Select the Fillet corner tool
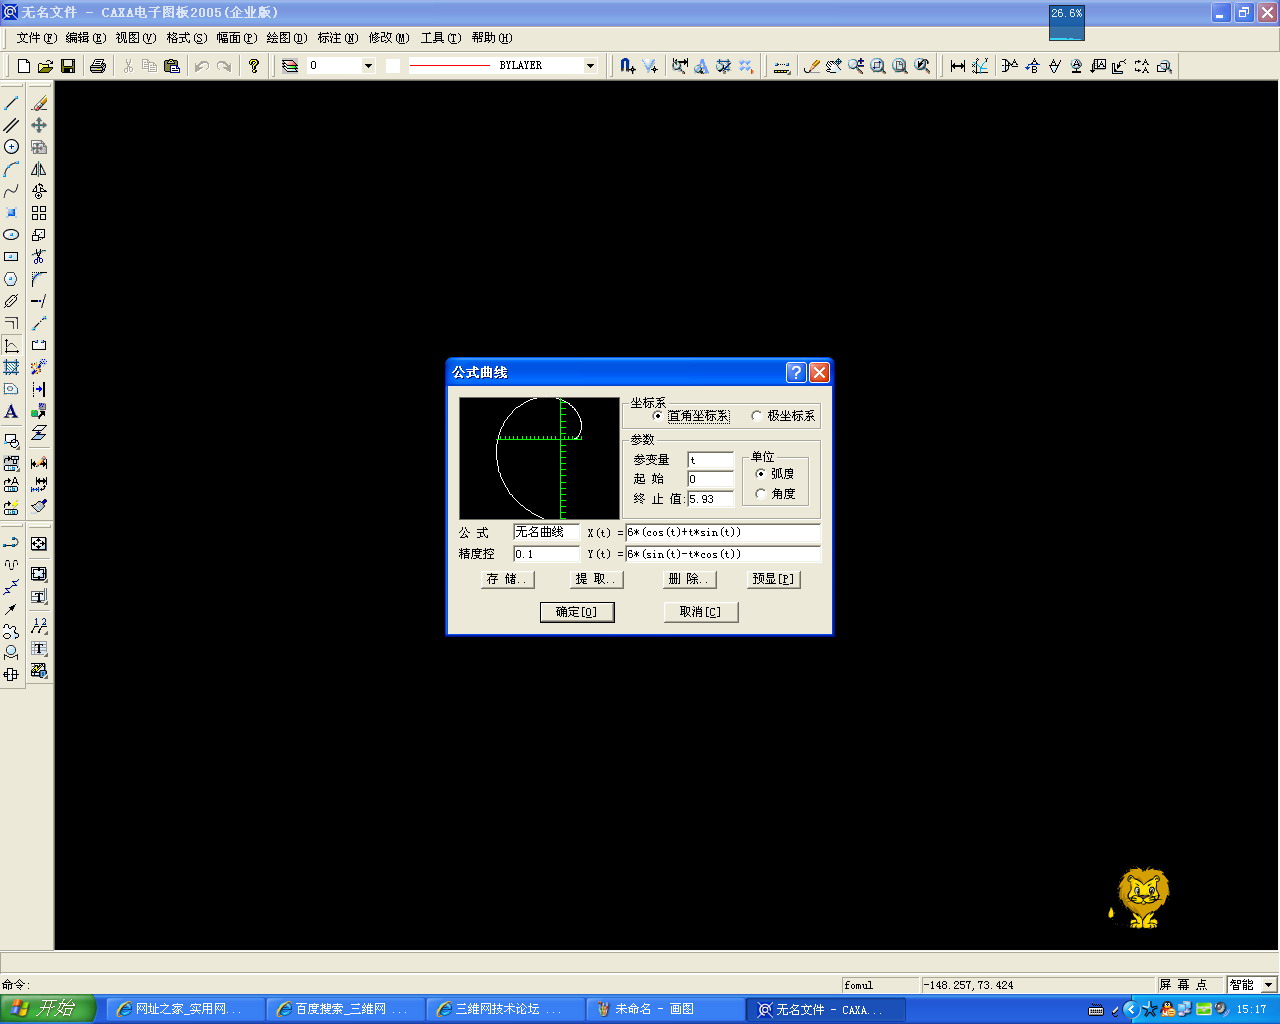1280x1024 pixels. 39,279
